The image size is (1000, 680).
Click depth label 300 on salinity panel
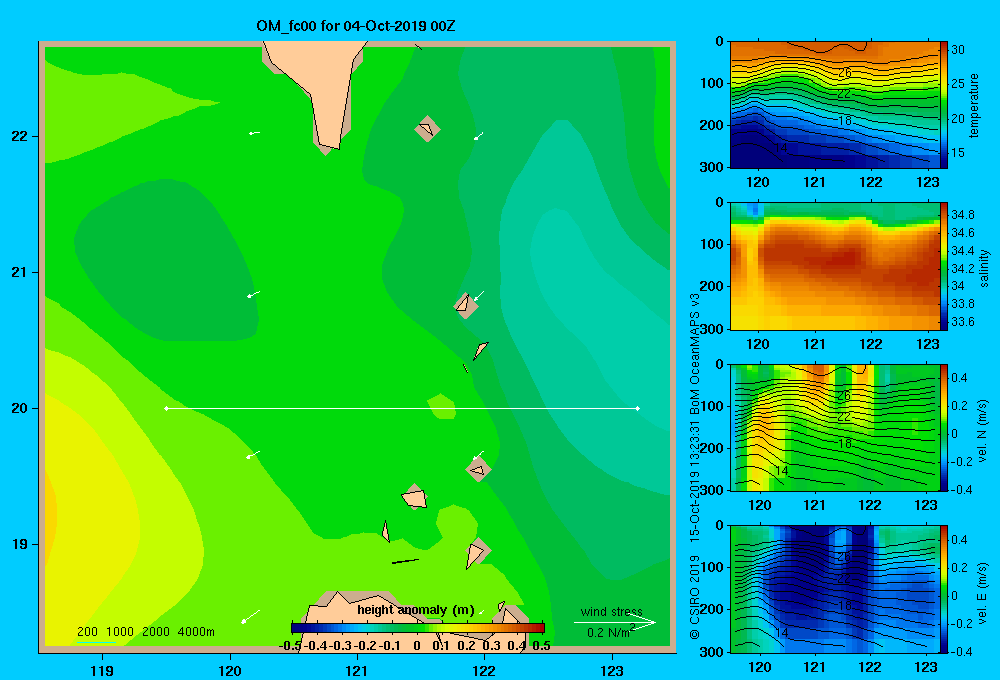(712, 329)
